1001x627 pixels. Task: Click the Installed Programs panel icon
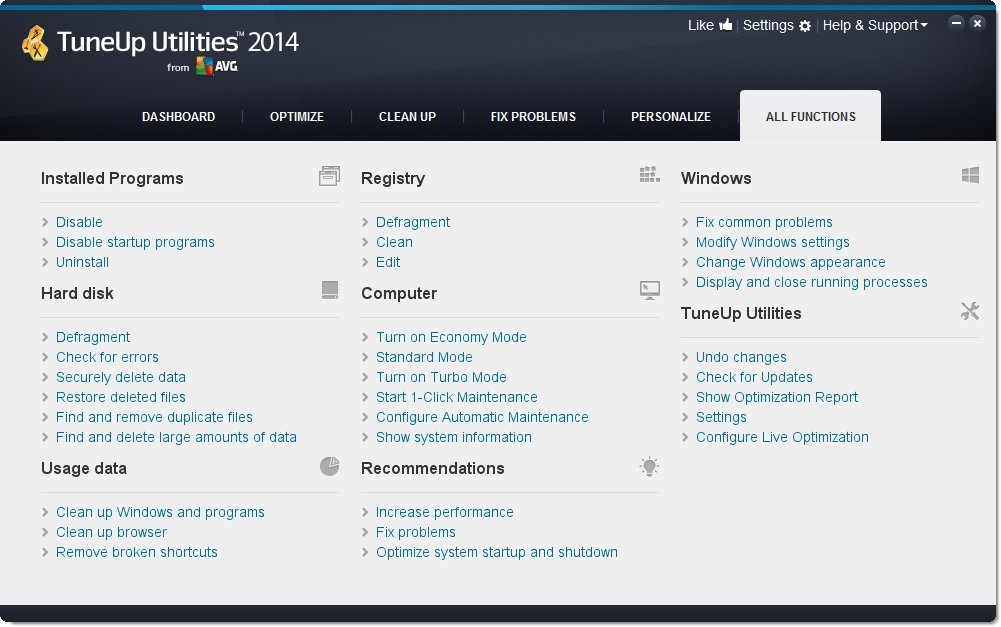[x=329, y=175]
